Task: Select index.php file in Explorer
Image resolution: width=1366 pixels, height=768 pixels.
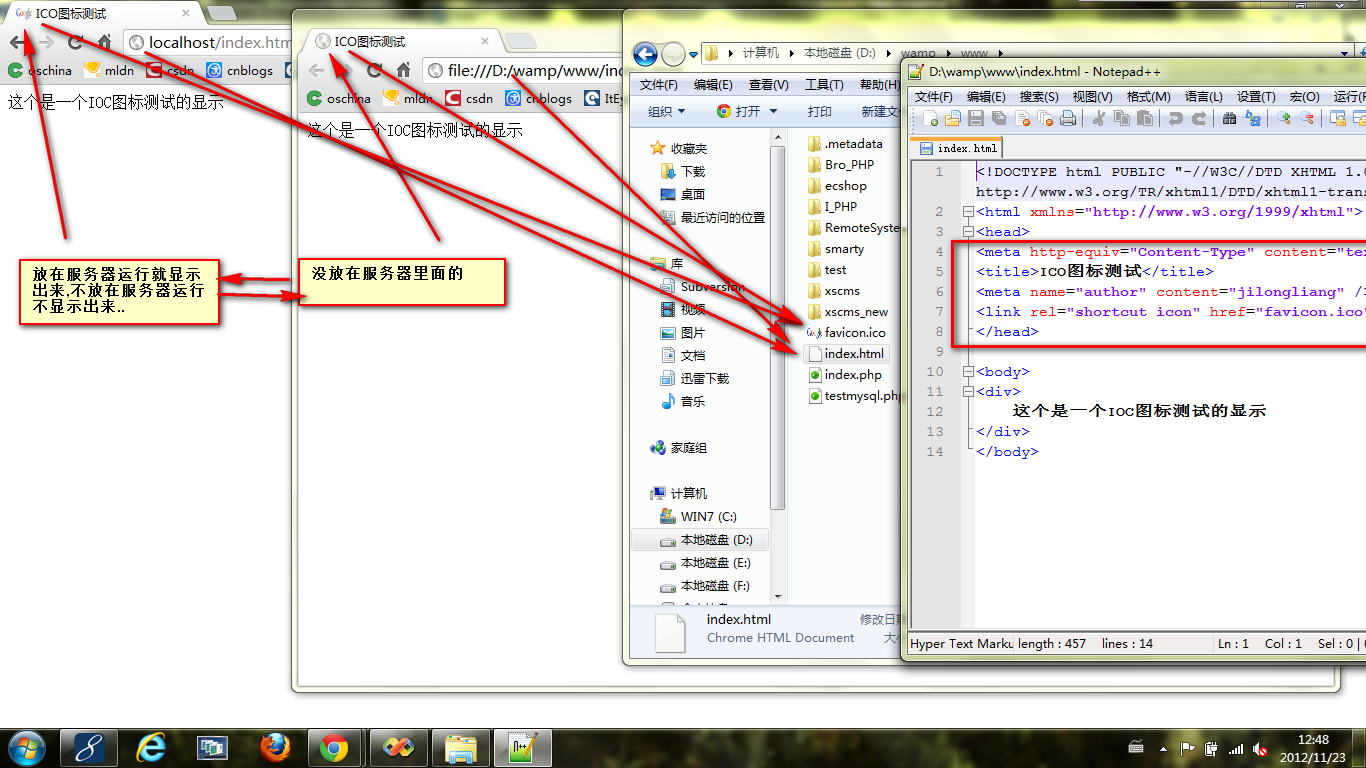Action: click(x=845, y=375)
